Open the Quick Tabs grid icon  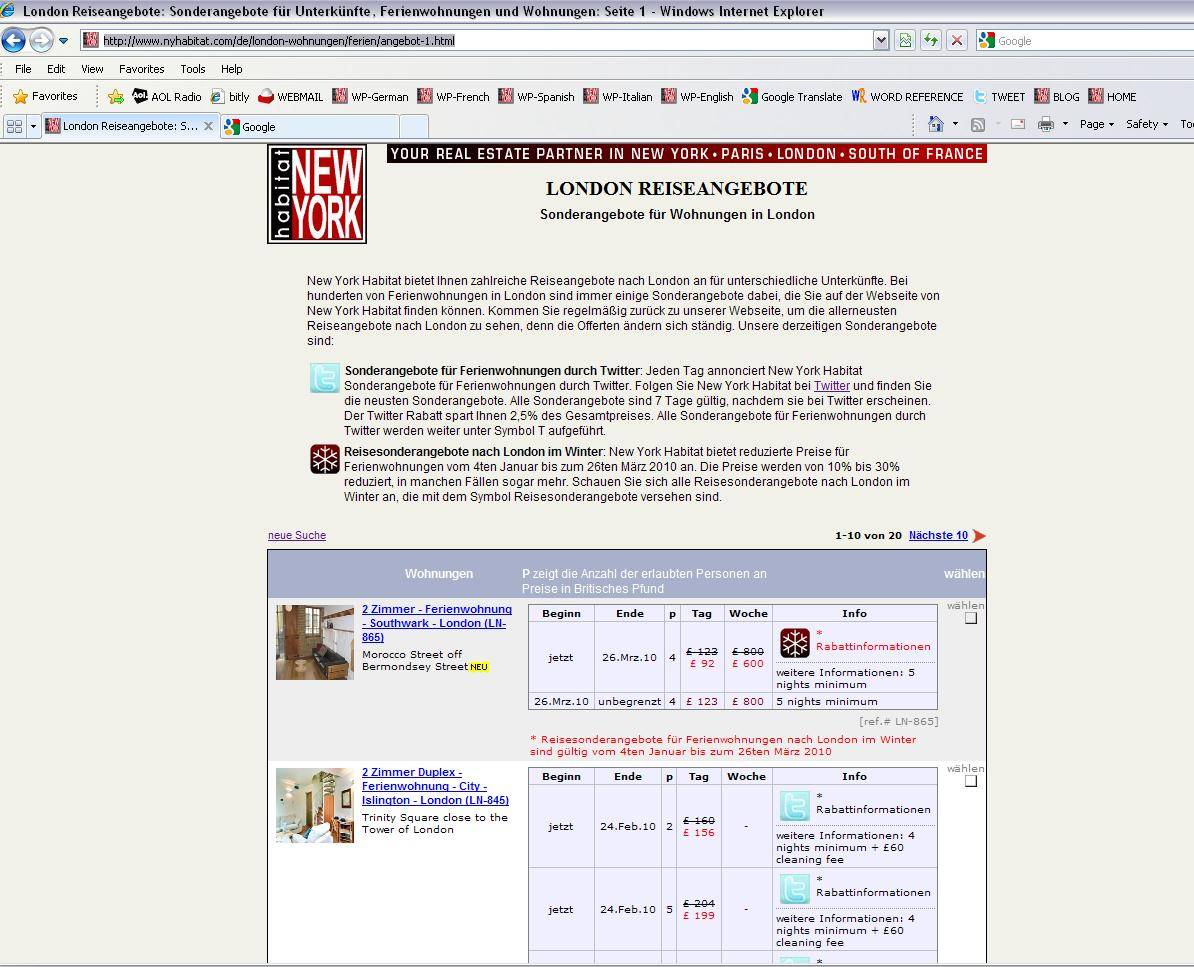pos(14,127)
